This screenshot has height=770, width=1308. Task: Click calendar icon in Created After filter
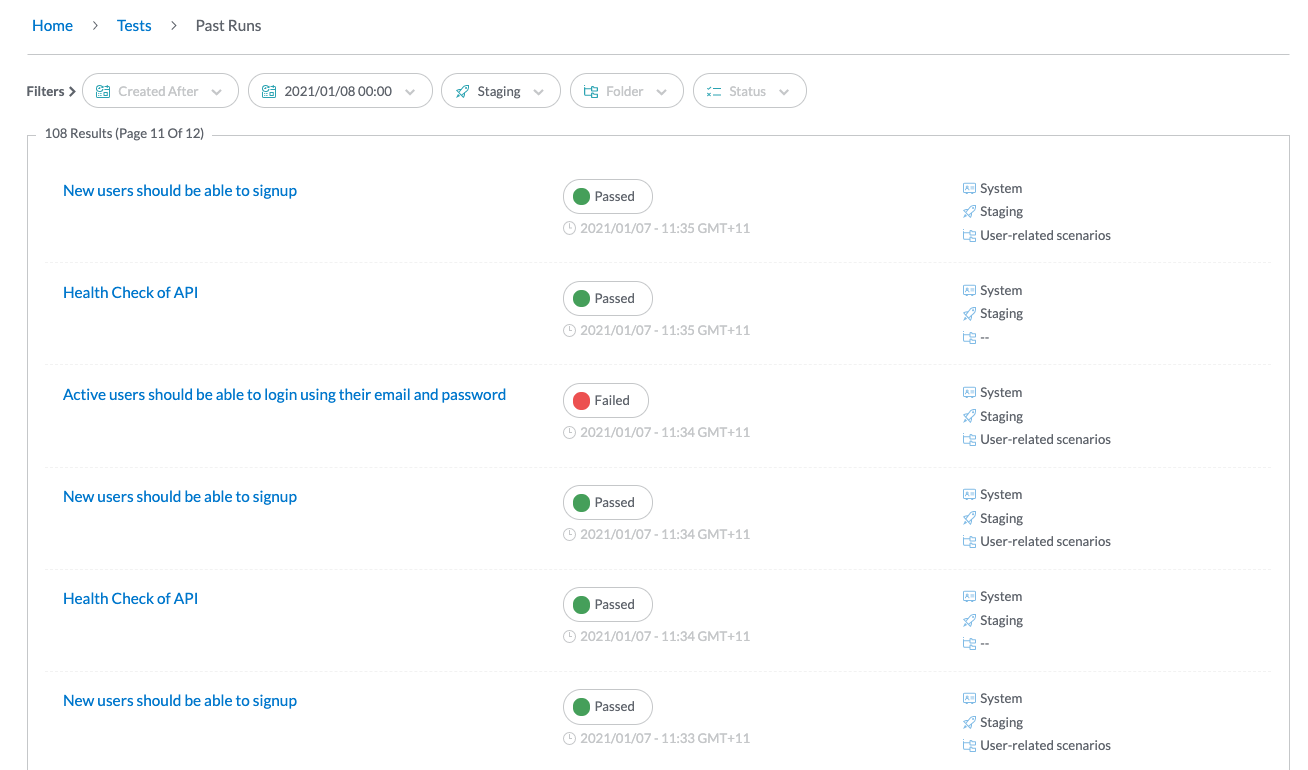[103, 91]
